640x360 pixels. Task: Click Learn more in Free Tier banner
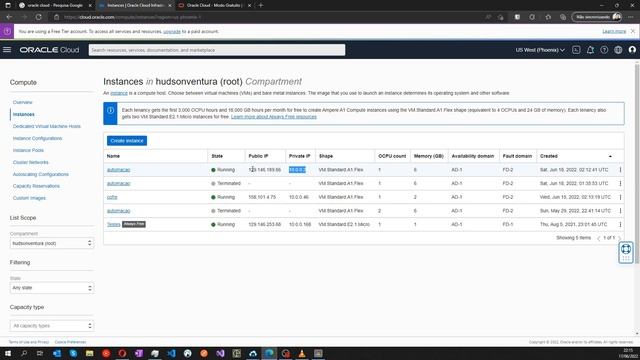pyautogui.click(x=614, y=31)
